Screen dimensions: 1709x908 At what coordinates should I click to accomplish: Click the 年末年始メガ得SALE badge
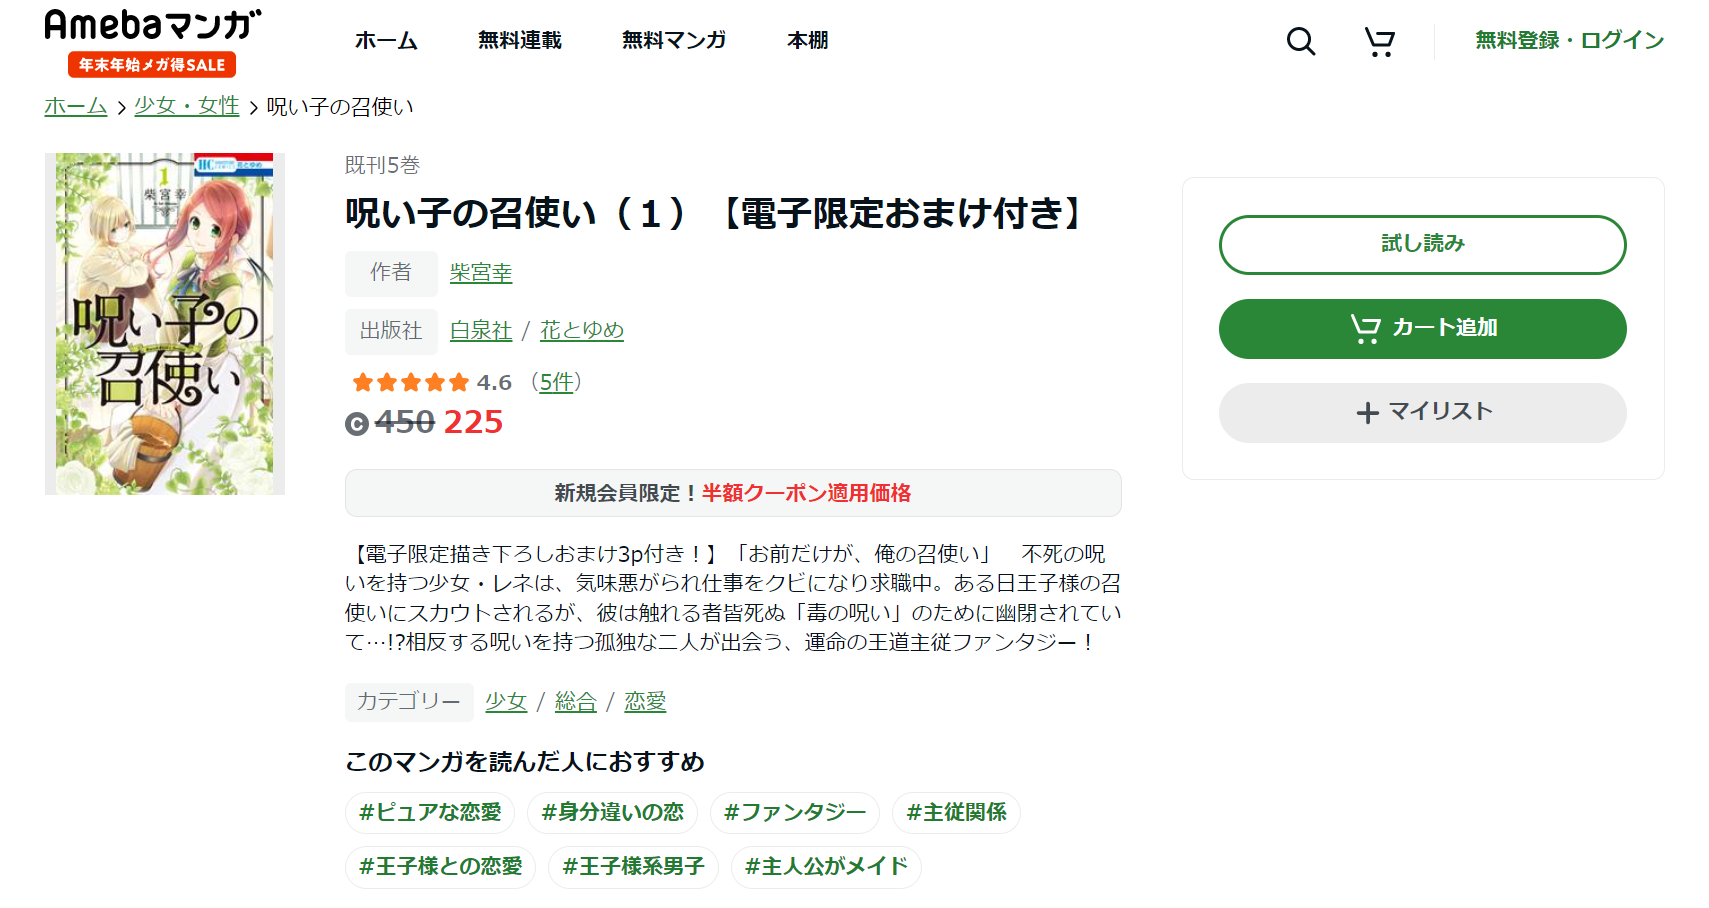pos(151,64)
